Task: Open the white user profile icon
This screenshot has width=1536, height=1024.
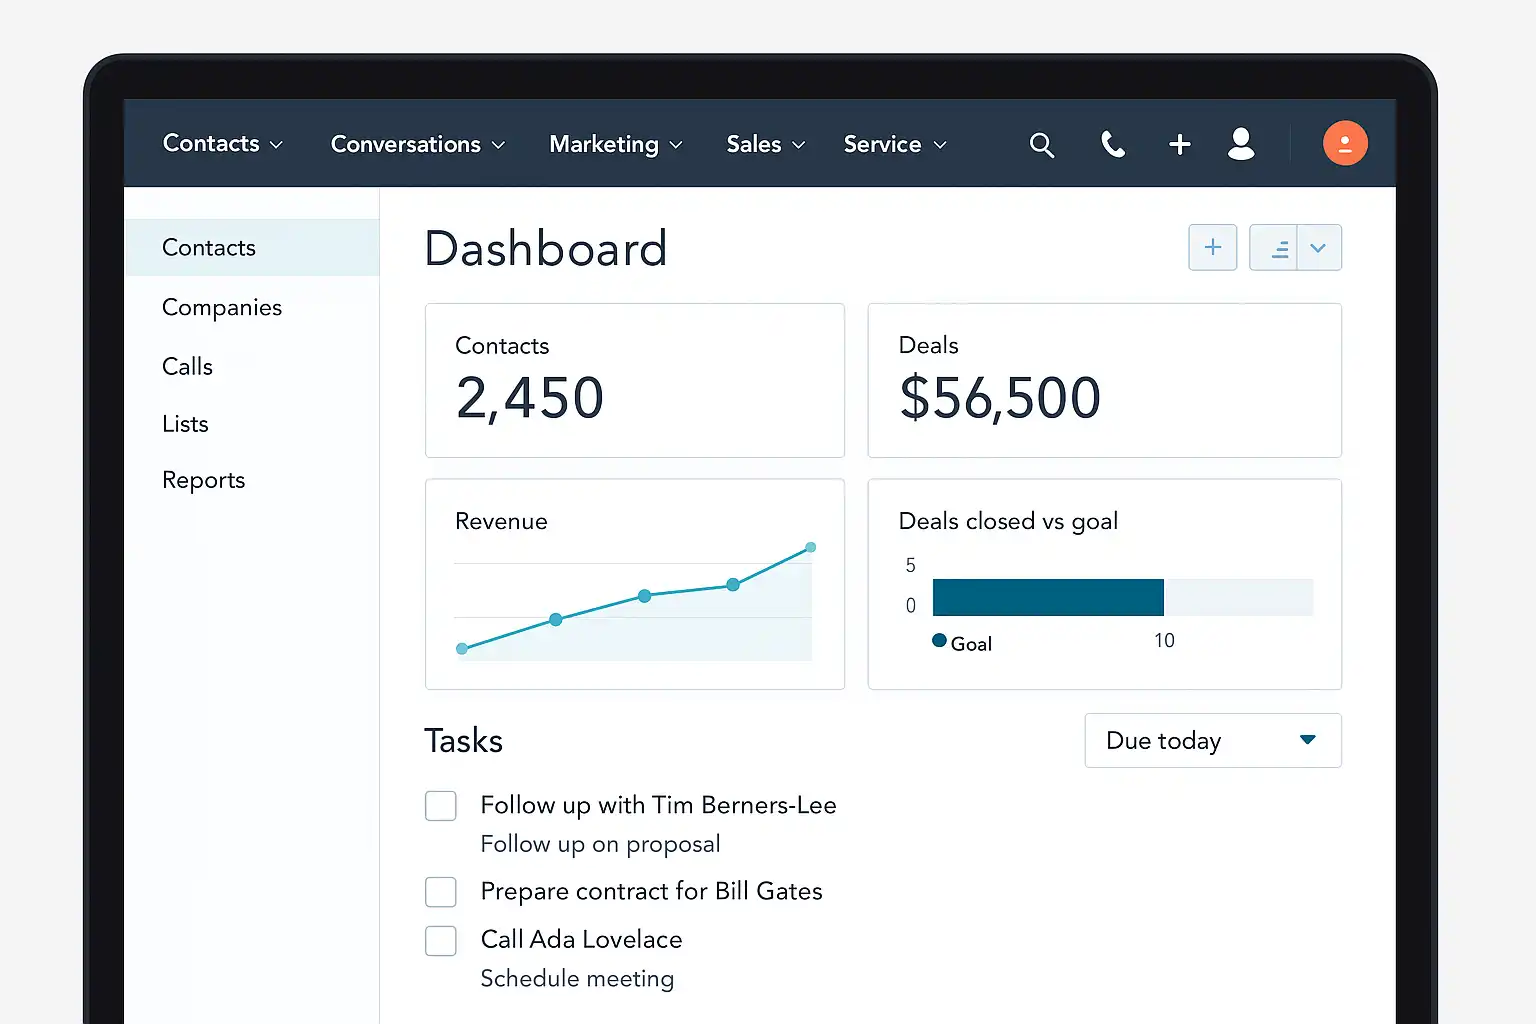Action: pyautogui.click(x=1241, y=144)
